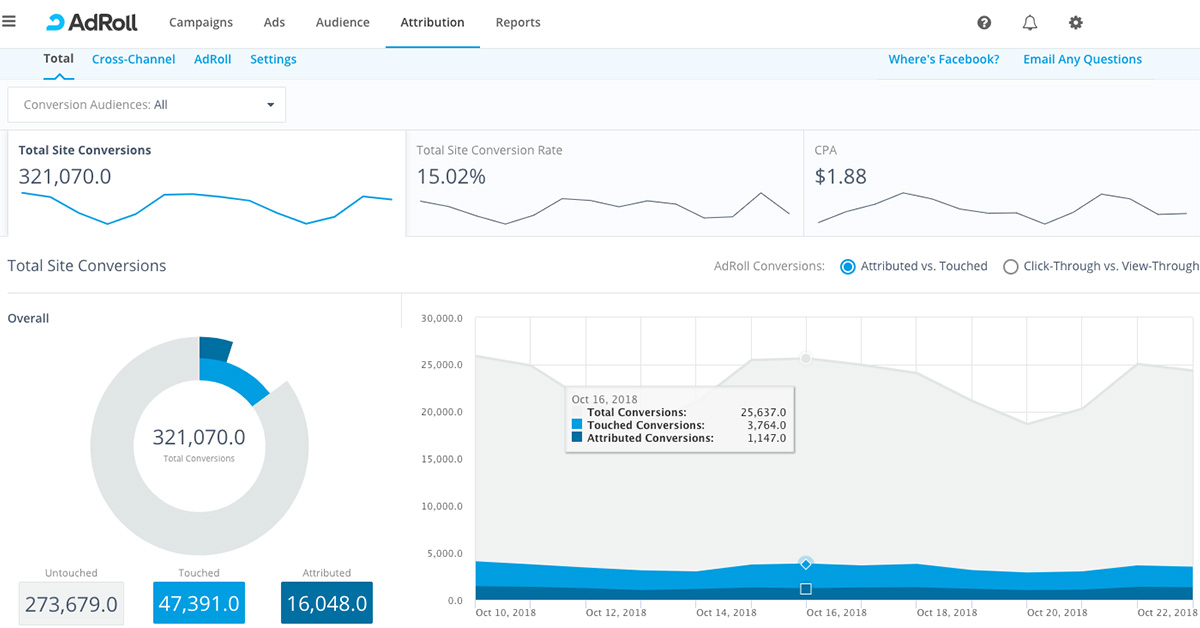Click the Email Any Questions link
Viewport: 1200px width, 628px height.
(x=1082, y=60)
